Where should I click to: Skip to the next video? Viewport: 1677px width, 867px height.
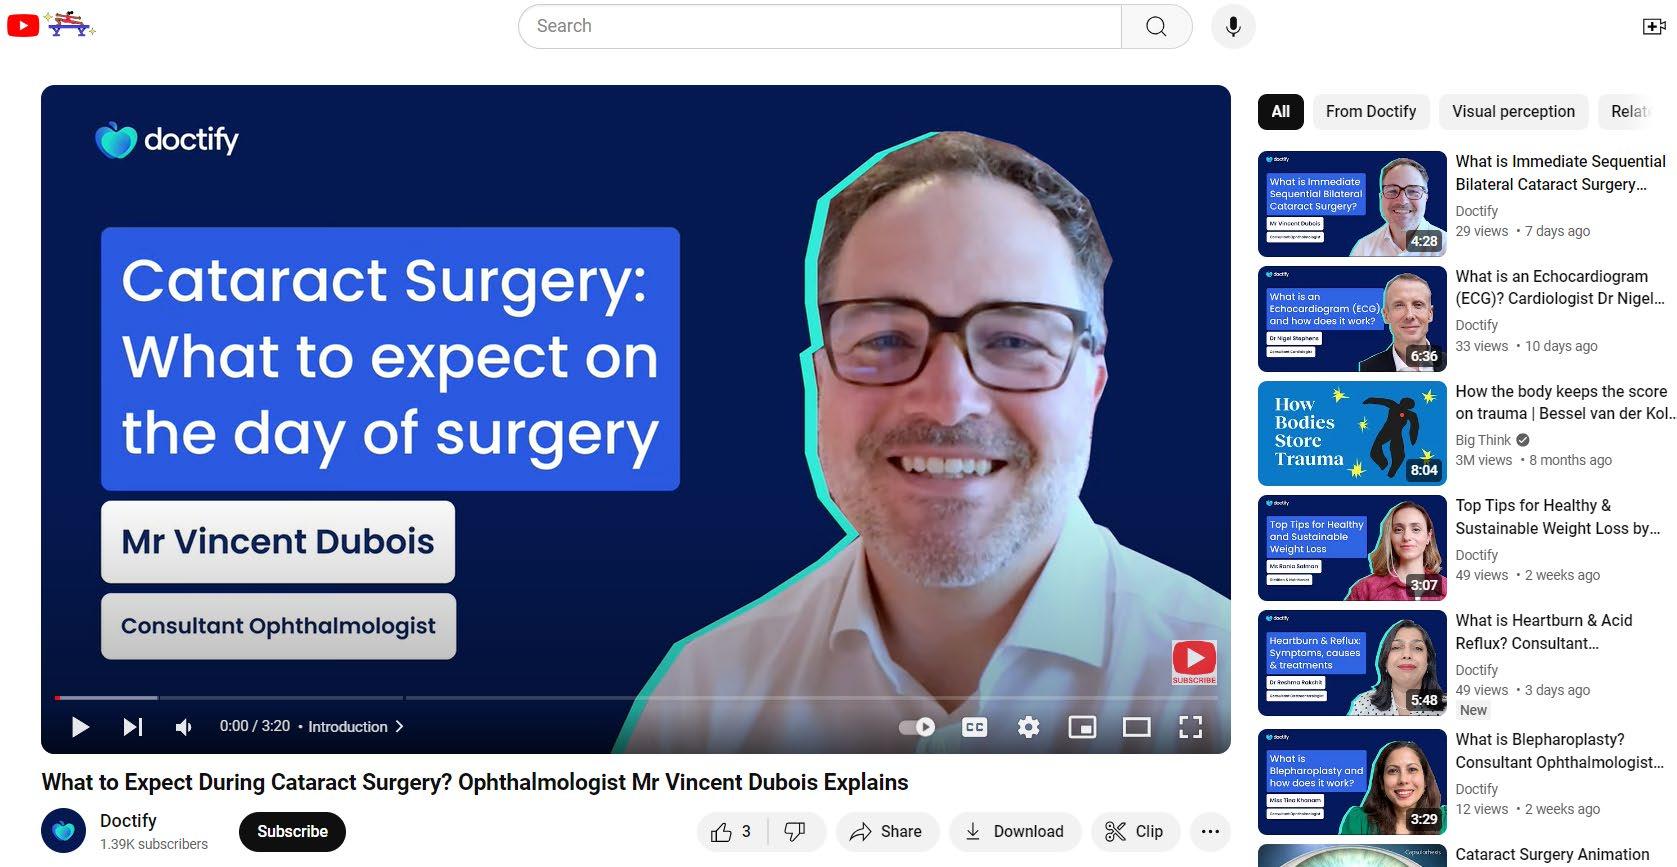pyautogui.click(x=133, y=727)
